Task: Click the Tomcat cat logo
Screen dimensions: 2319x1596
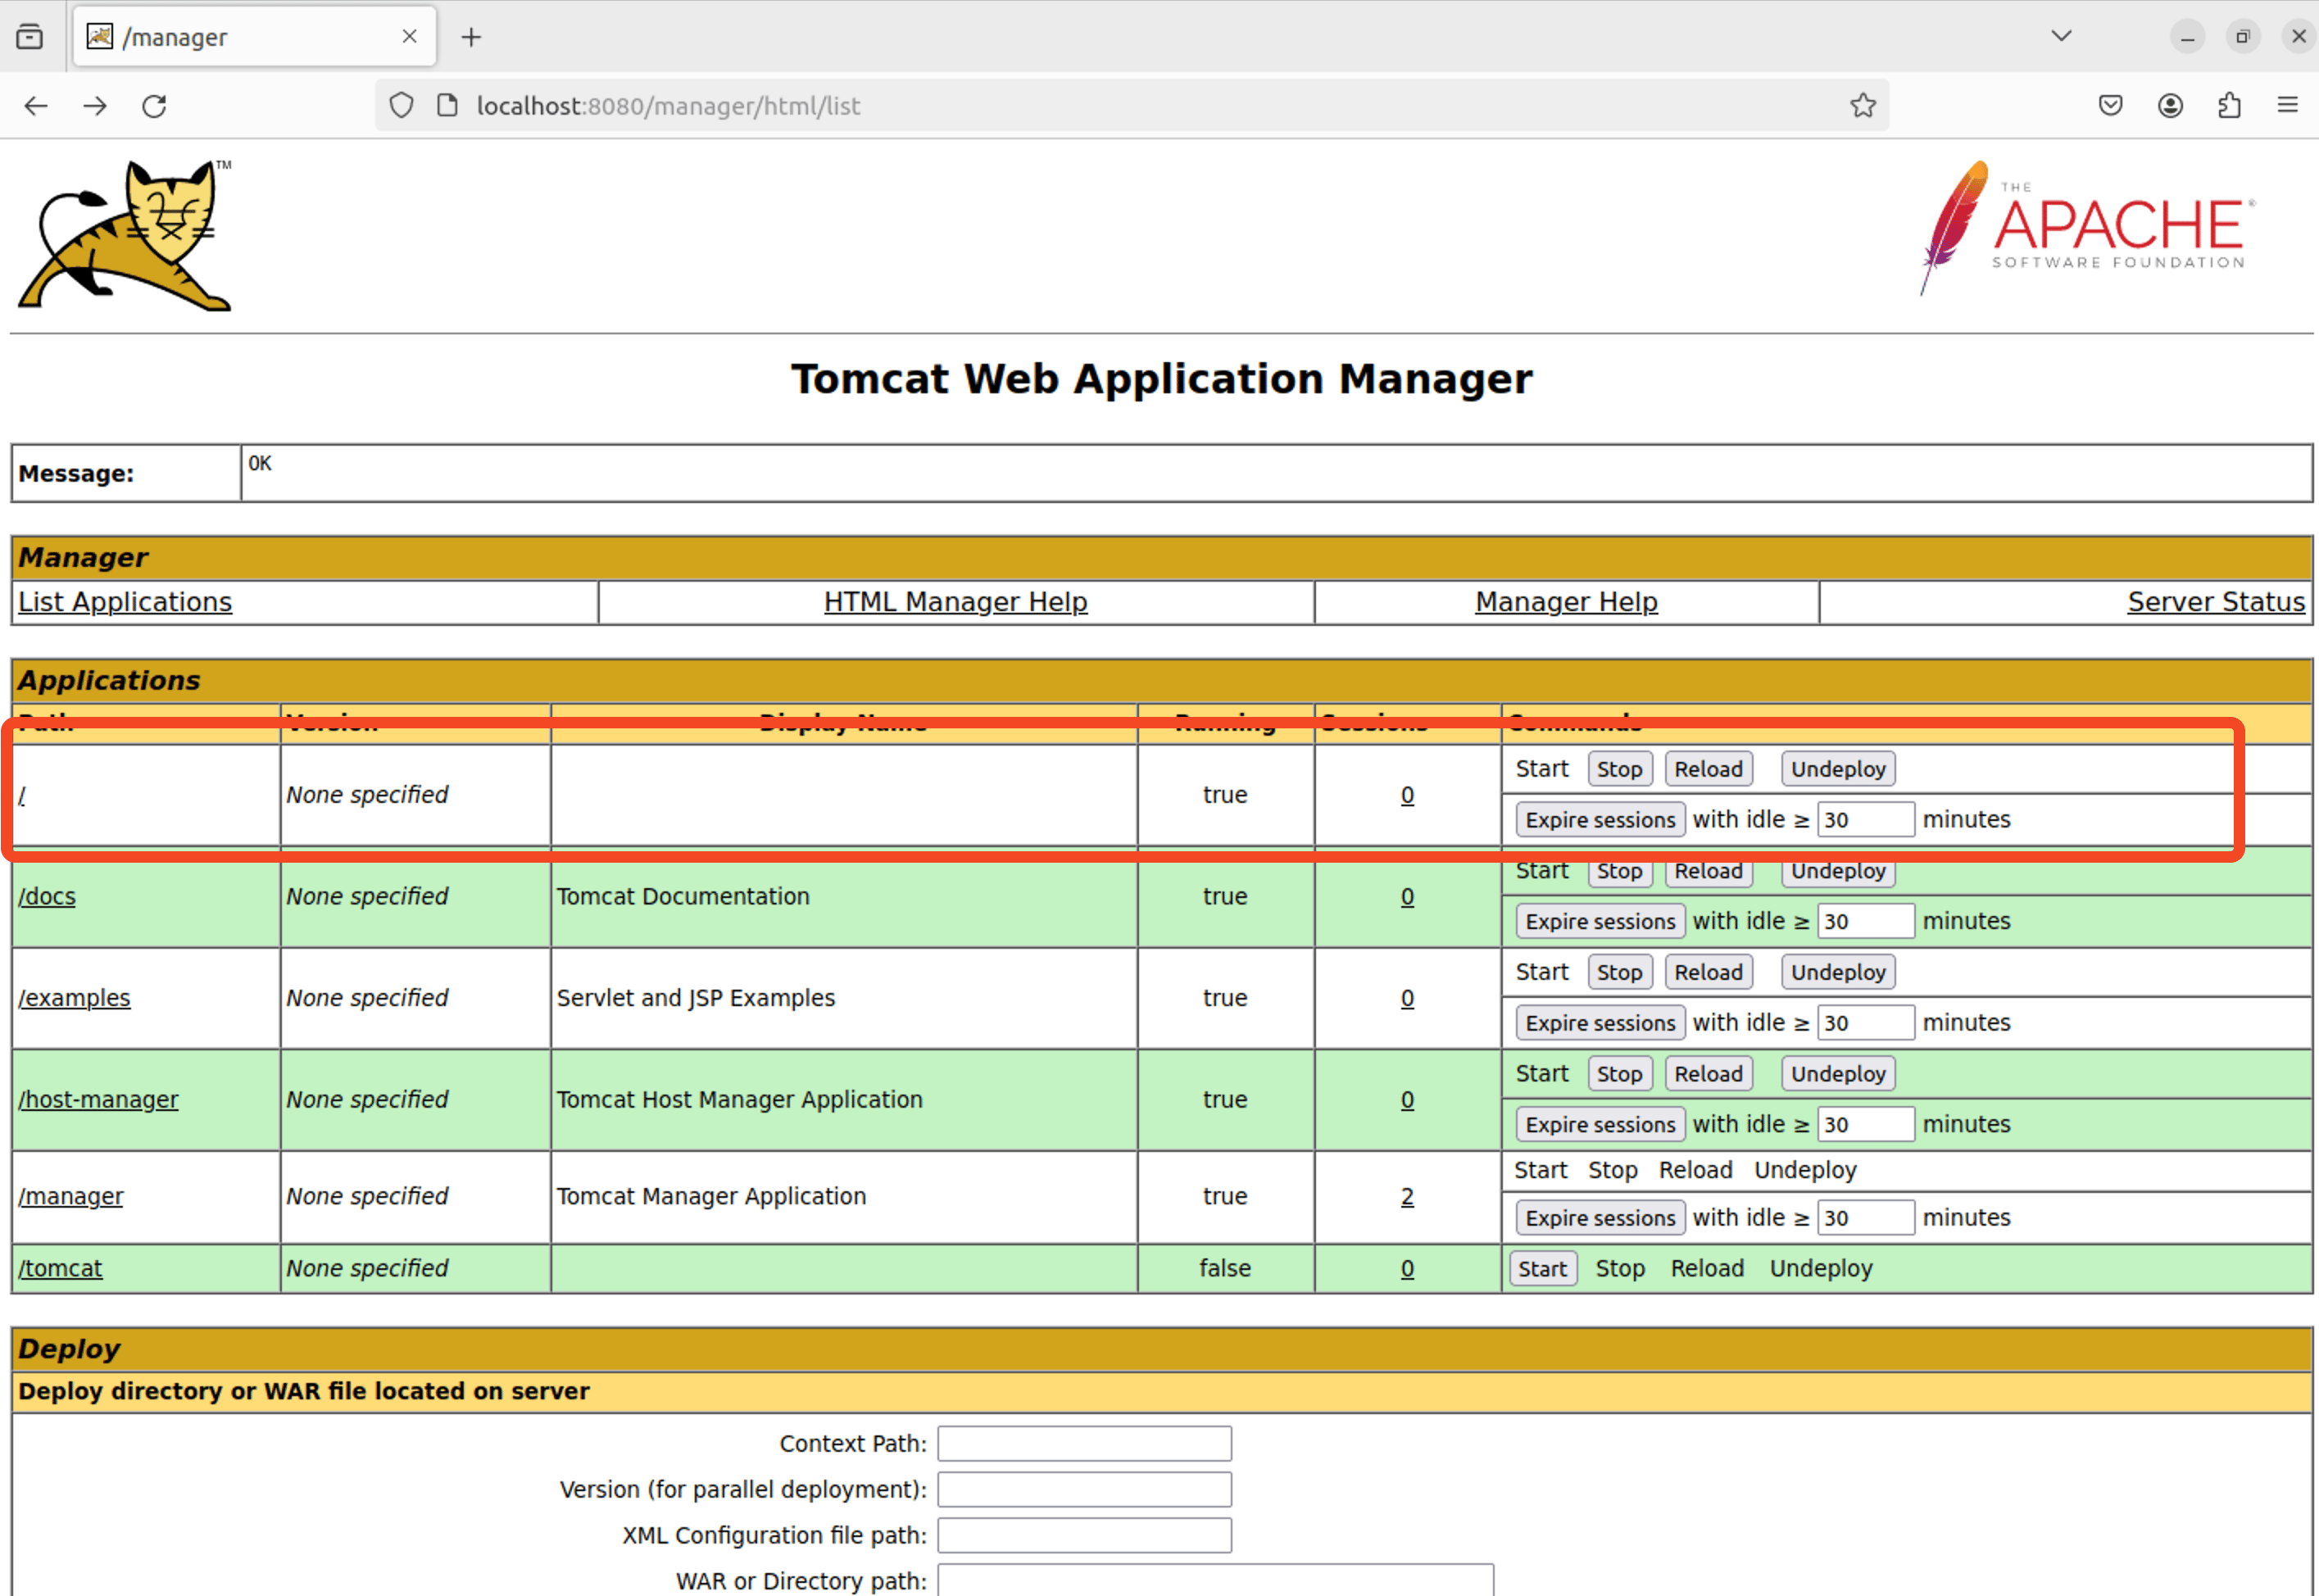Action: click(126, 236)
